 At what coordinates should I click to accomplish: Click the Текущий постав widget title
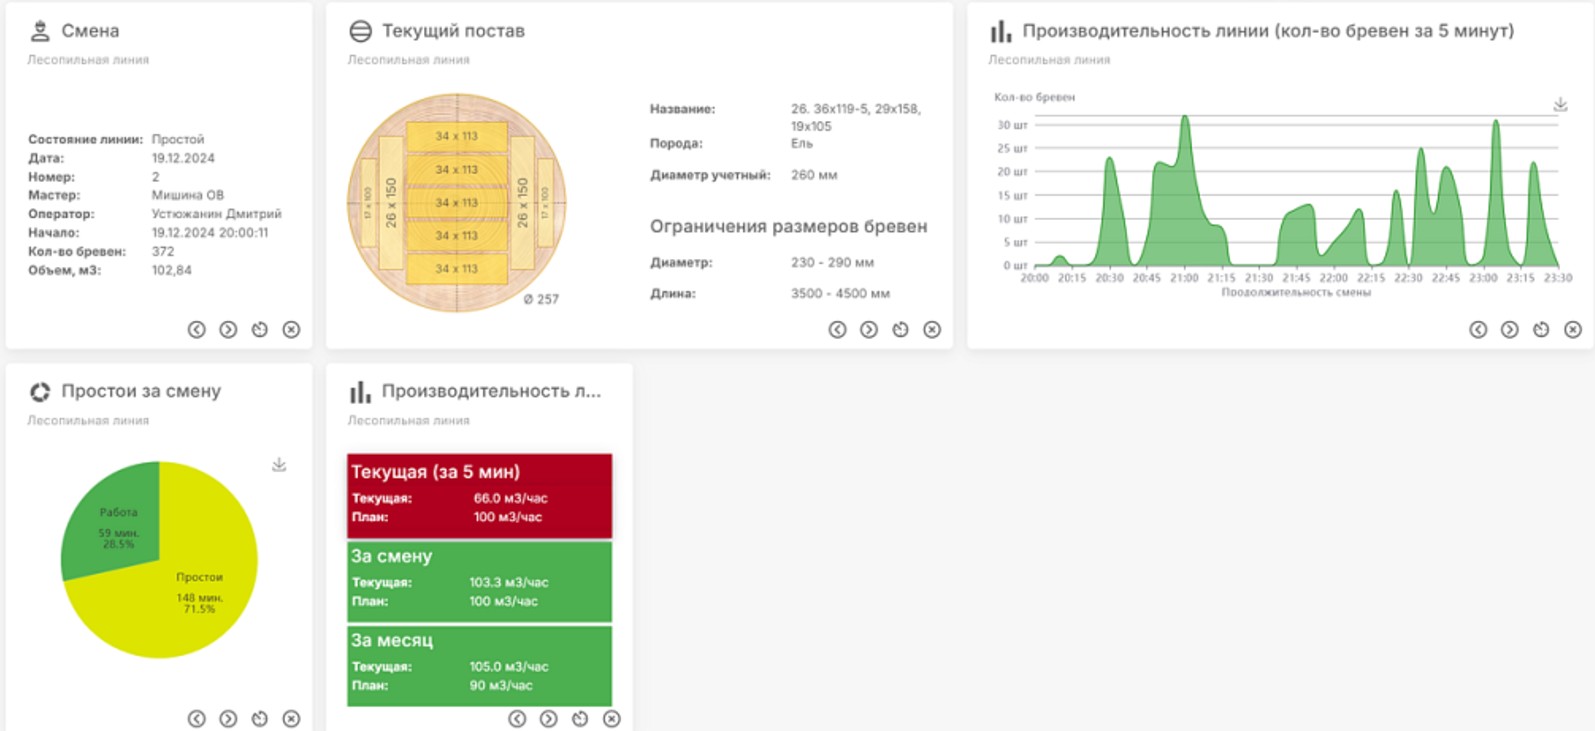coord(453,31)
